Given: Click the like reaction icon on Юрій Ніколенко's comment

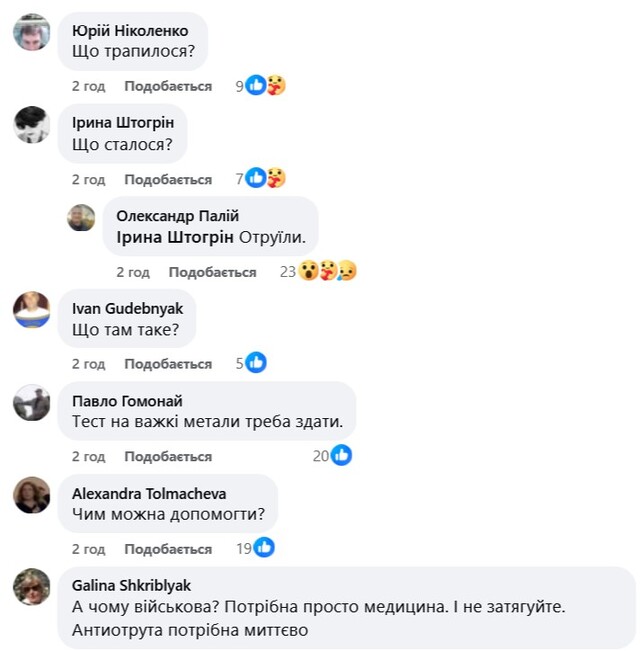Looking at the screenshot, I should tap(256, 86).
